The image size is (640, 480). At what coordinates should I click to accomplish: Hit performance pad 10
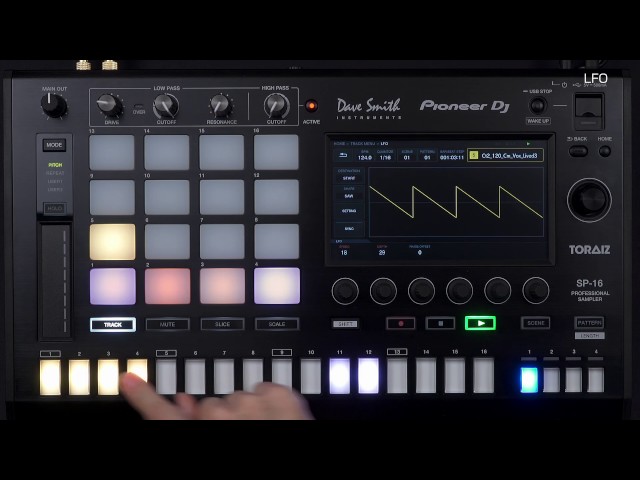(167, 197)
